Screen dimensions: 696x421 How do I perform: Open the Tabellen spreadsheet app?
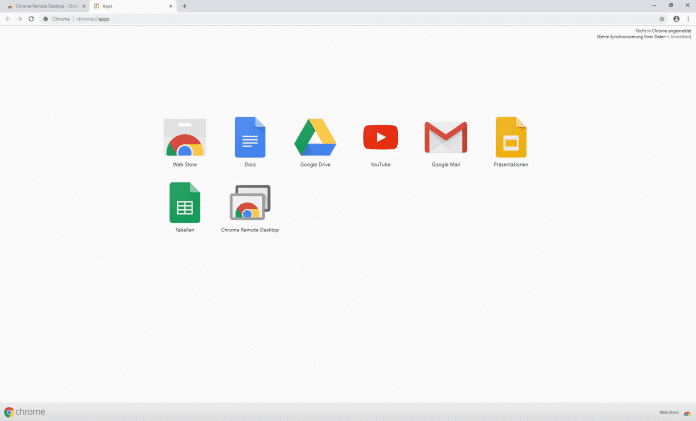coord(185,203)
